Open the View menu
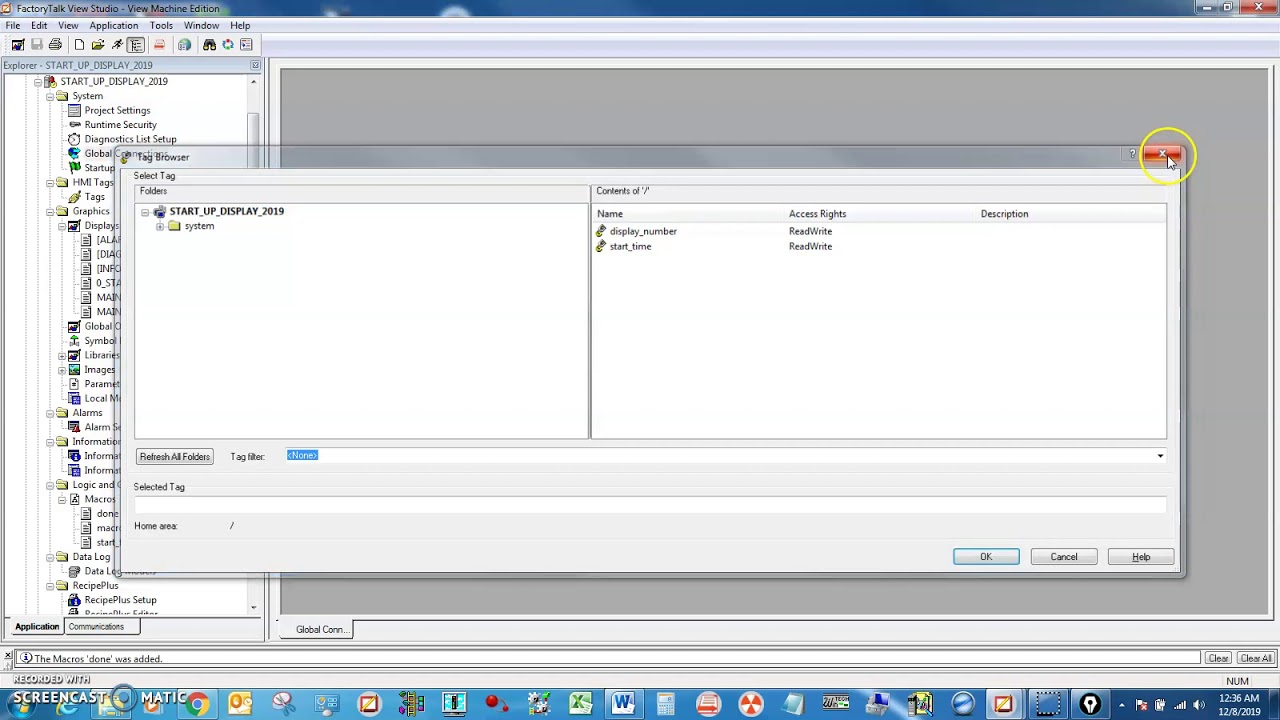 tap(68, 25)
